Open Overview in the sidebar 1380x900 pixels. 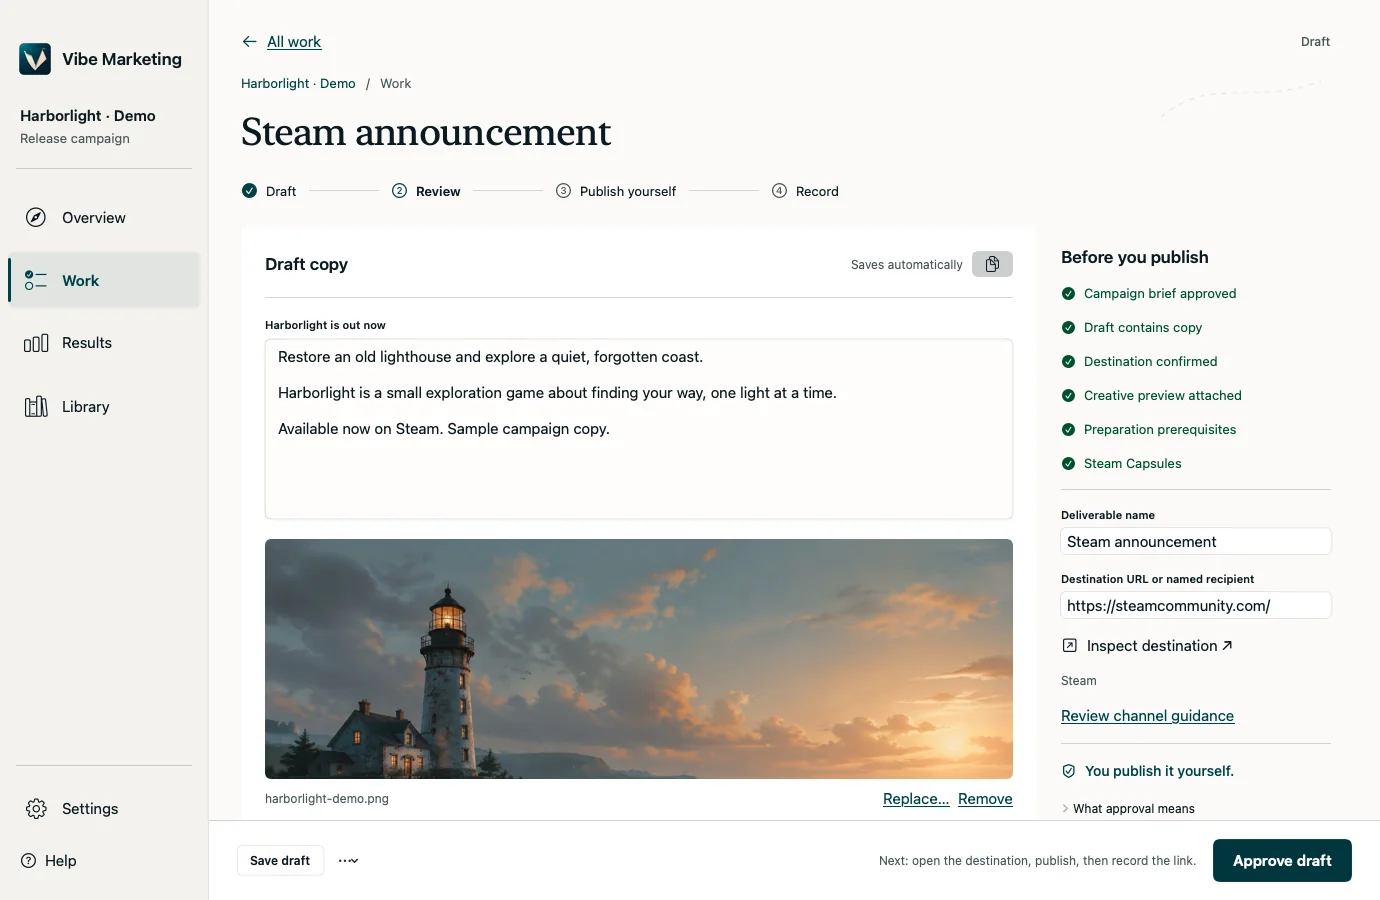(104, 217)
